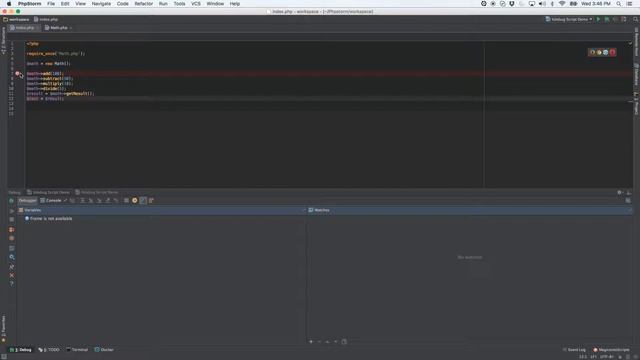Toggle the highlighted show values inline button
640x360 pixels.
click(x=143, y=200)
